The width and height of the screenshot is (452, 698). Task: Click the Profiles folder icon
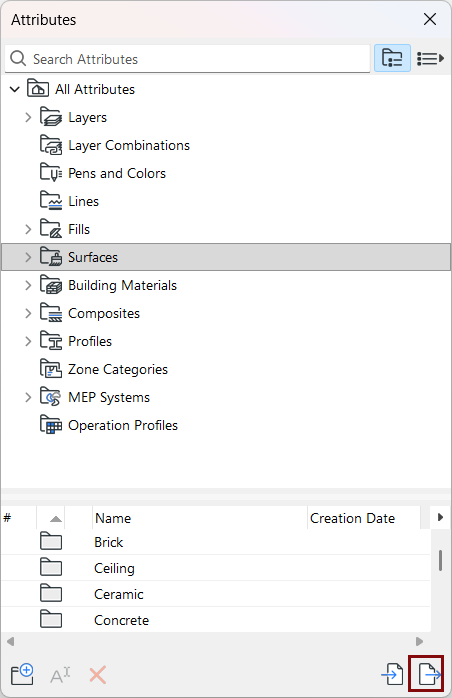tap(51, 341)
